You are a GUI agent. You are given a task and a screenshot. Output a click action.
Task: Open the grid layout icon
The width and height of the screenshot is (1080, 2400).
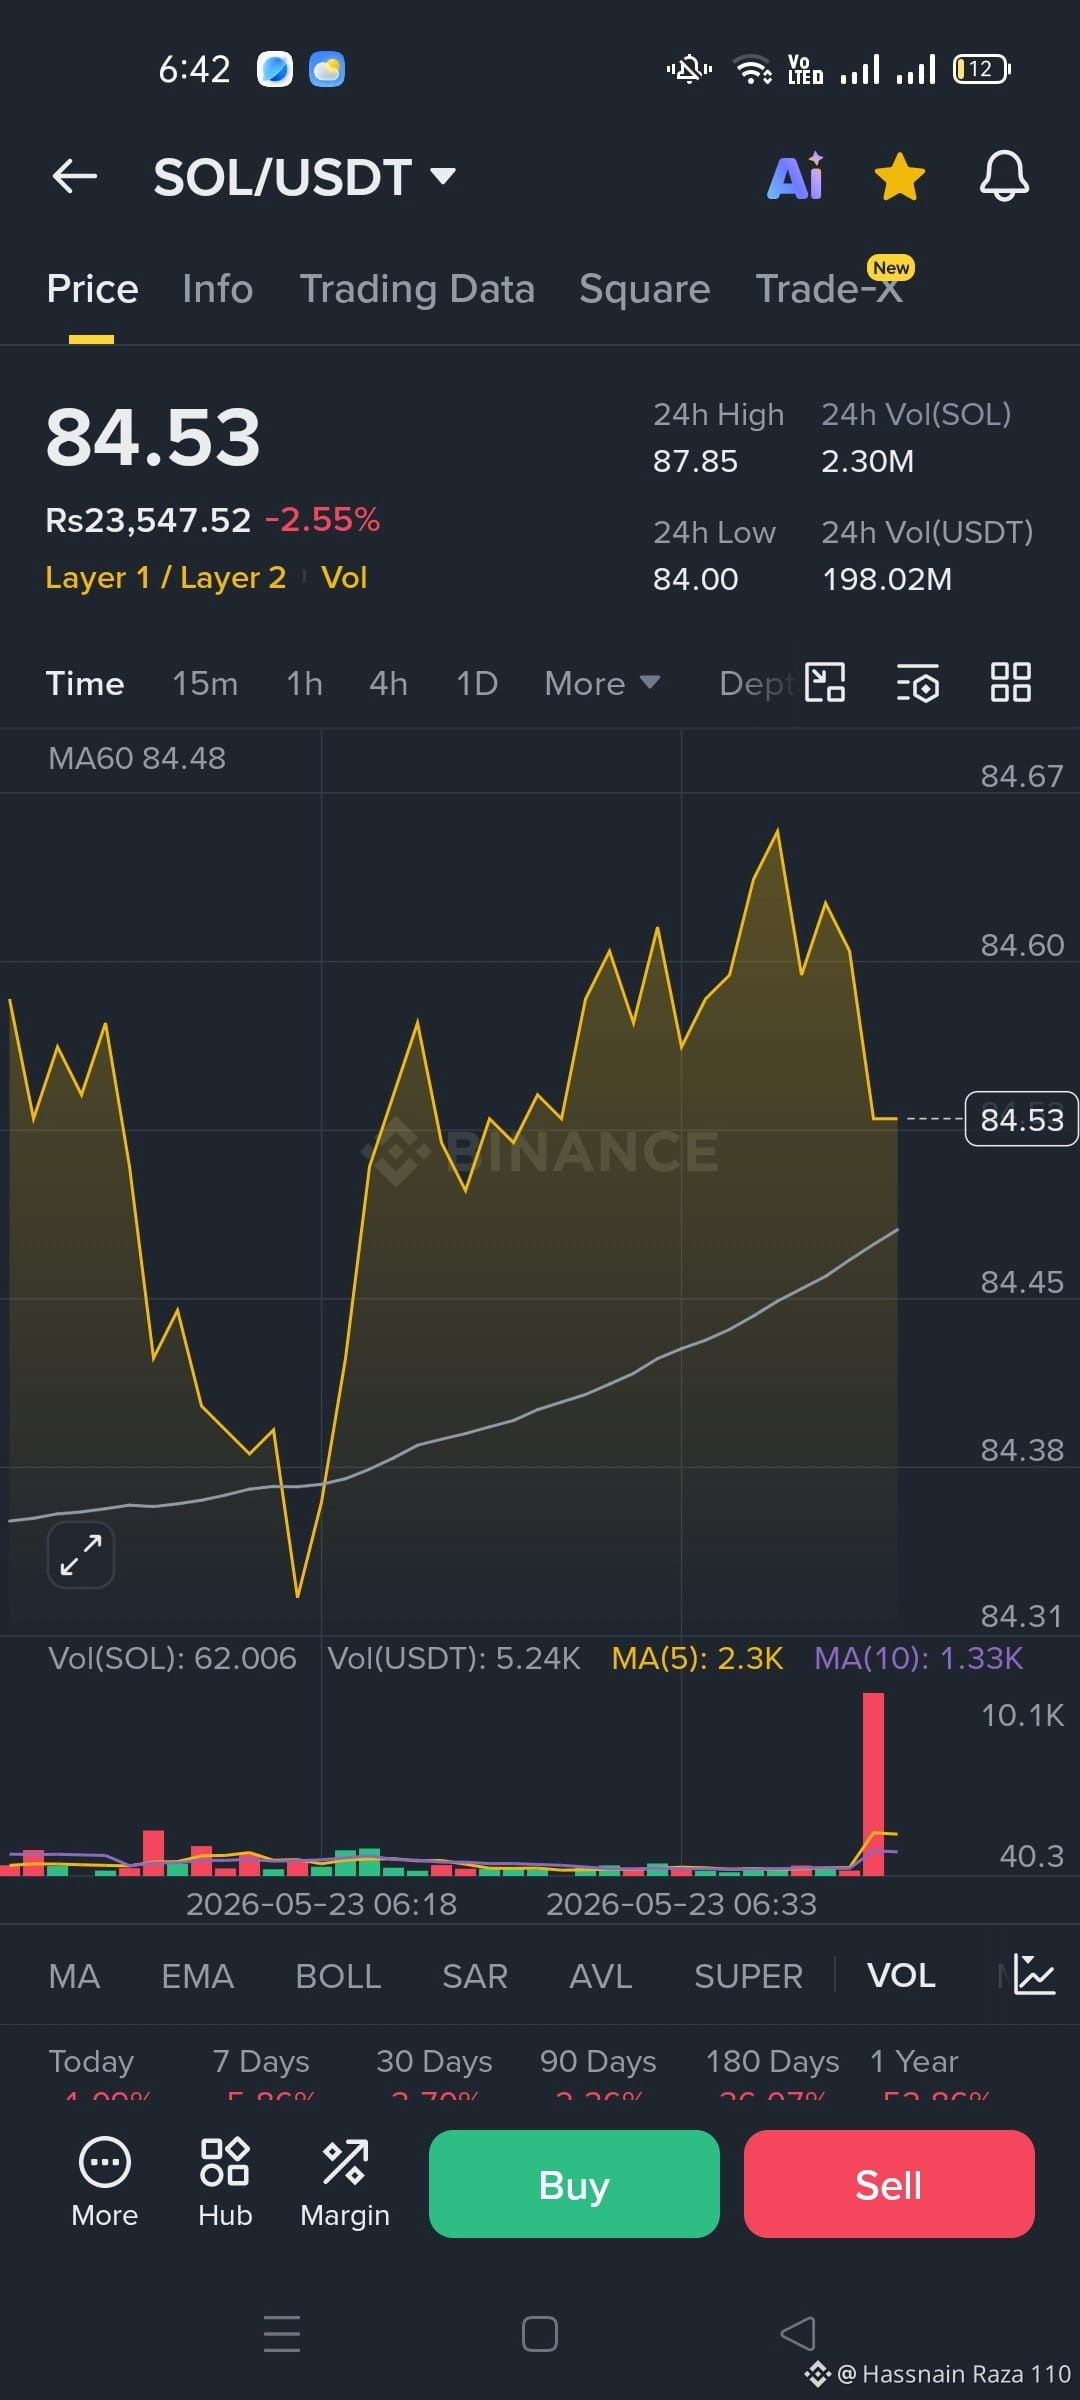[x=1010, y=683]
